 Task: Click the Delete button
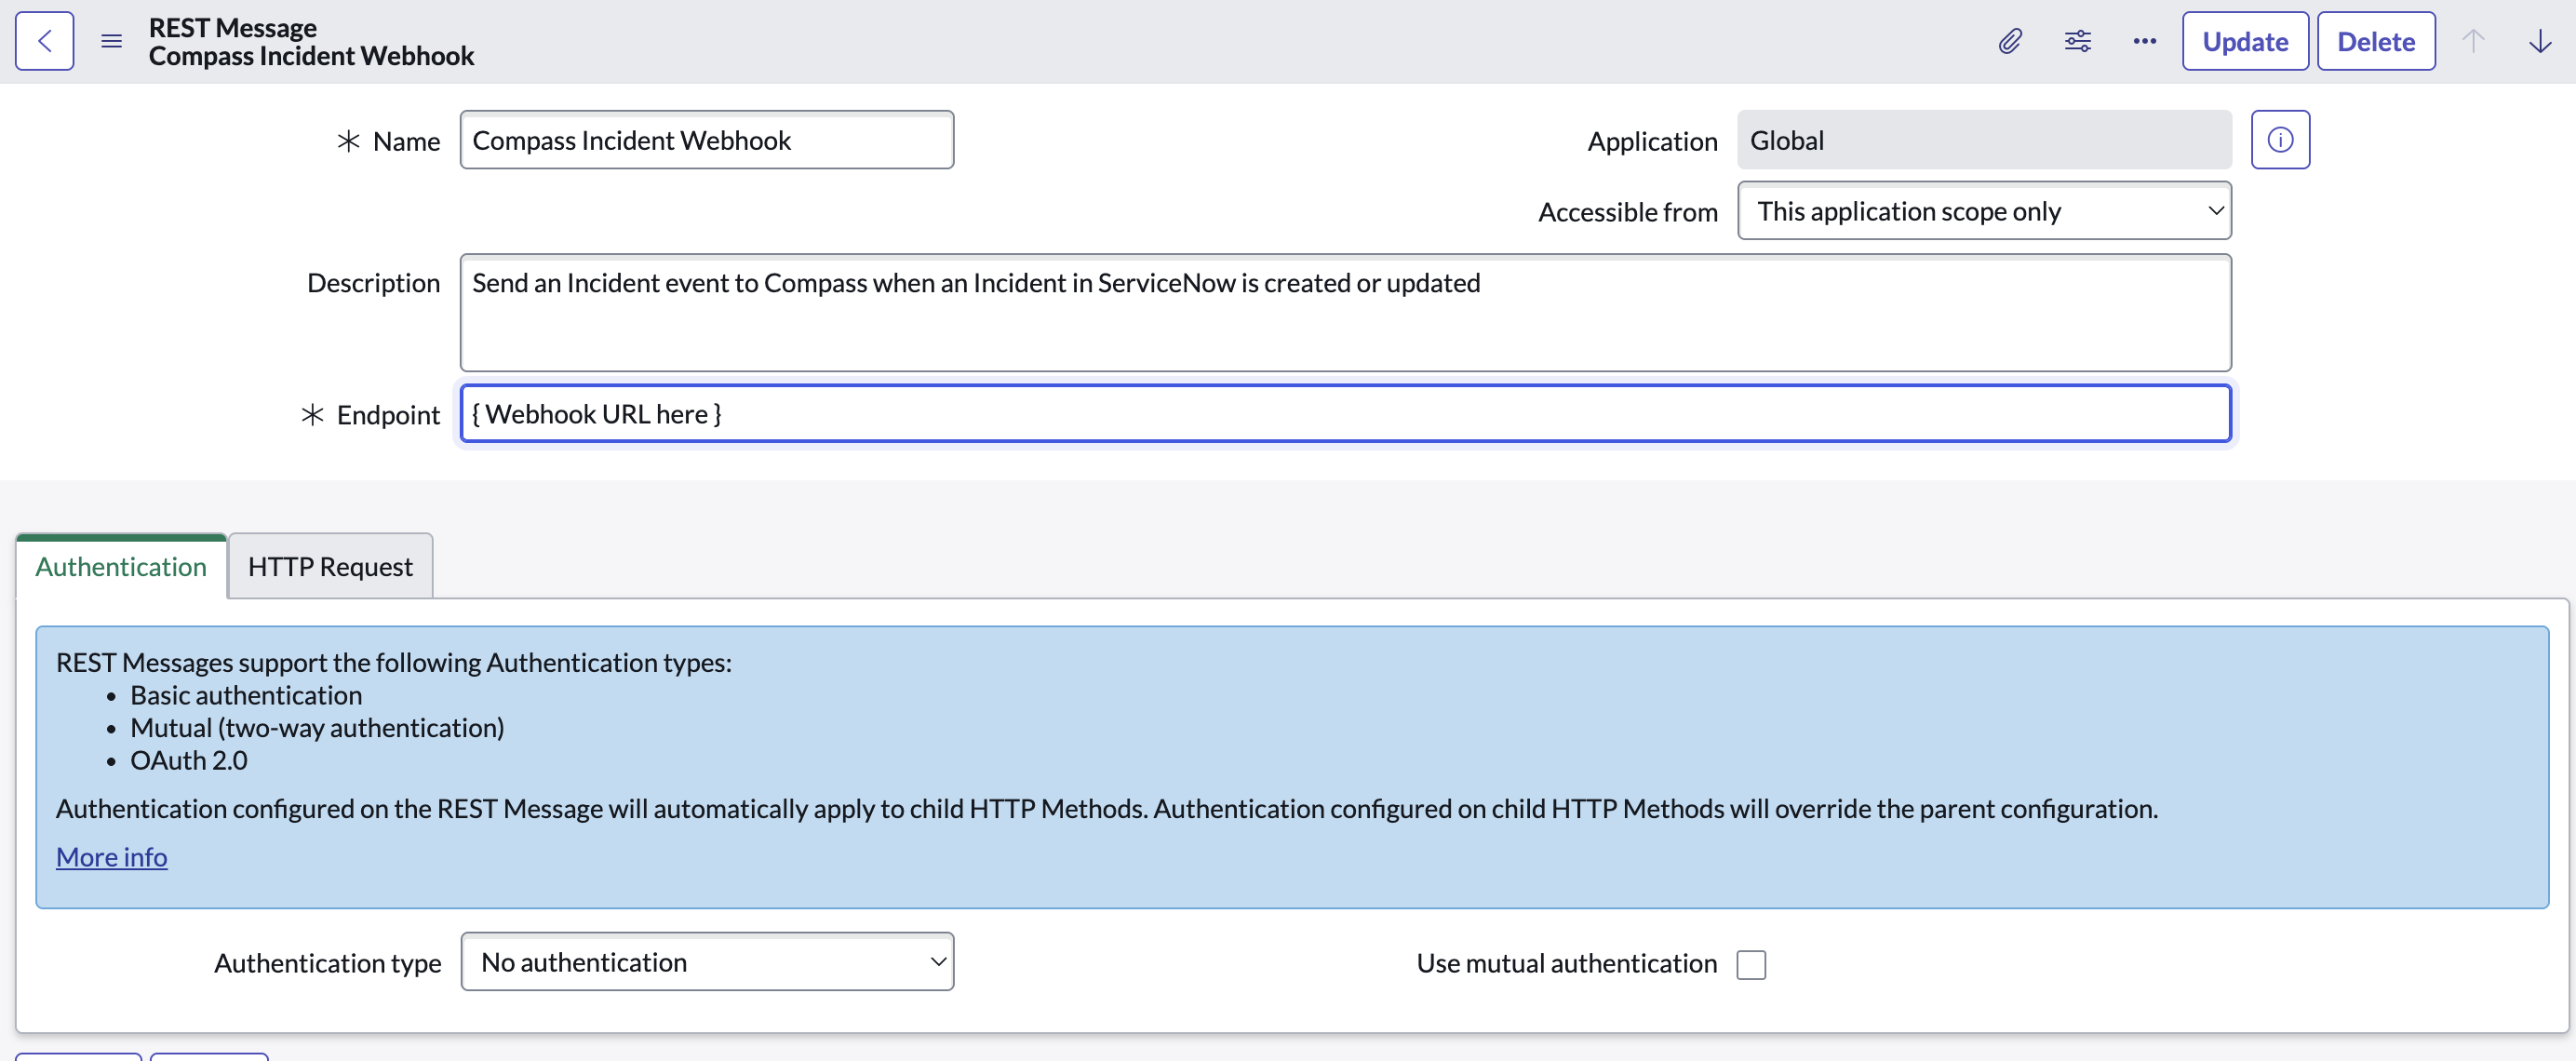tap(2375, 40)
